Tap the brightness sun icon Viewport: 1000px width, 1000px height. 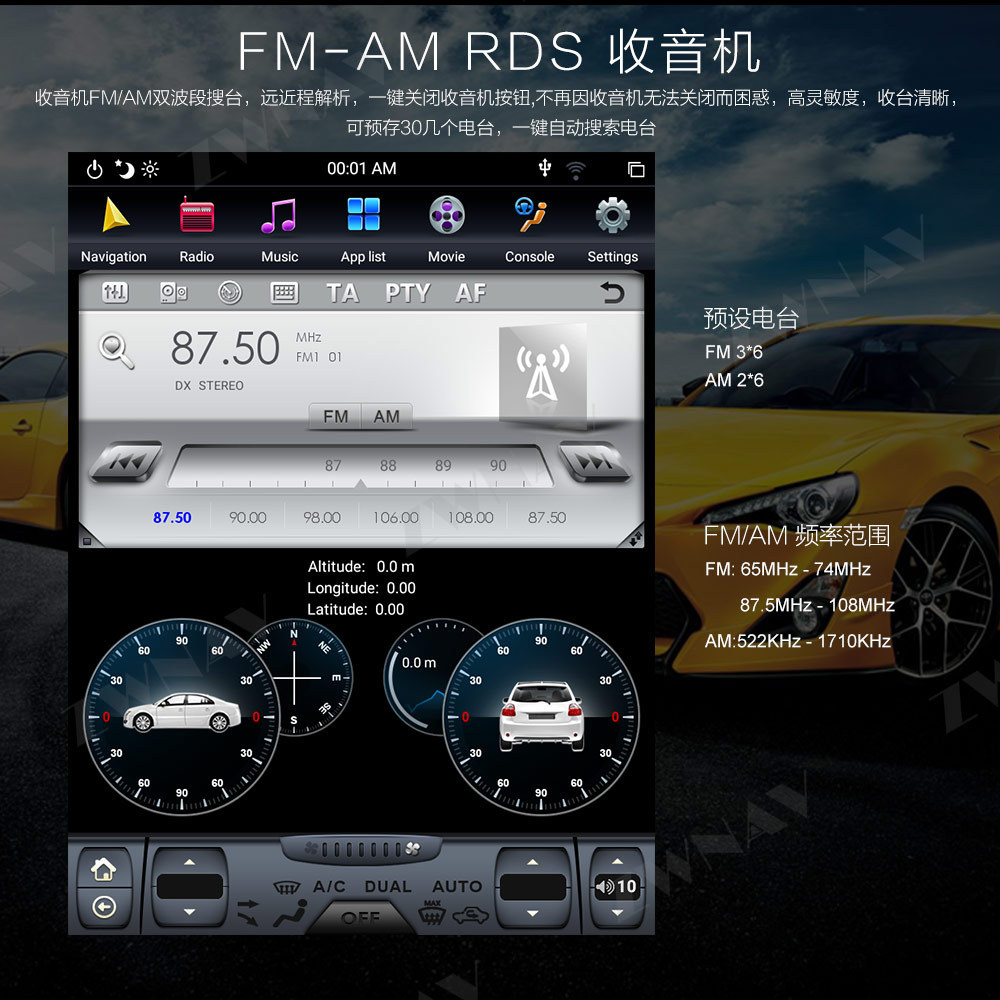(x=151, y=169)
